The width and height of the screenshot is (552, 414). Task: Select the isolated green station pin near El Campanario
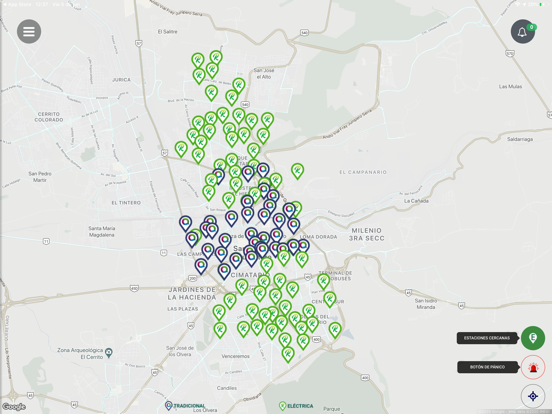click(x=297, y=171)
